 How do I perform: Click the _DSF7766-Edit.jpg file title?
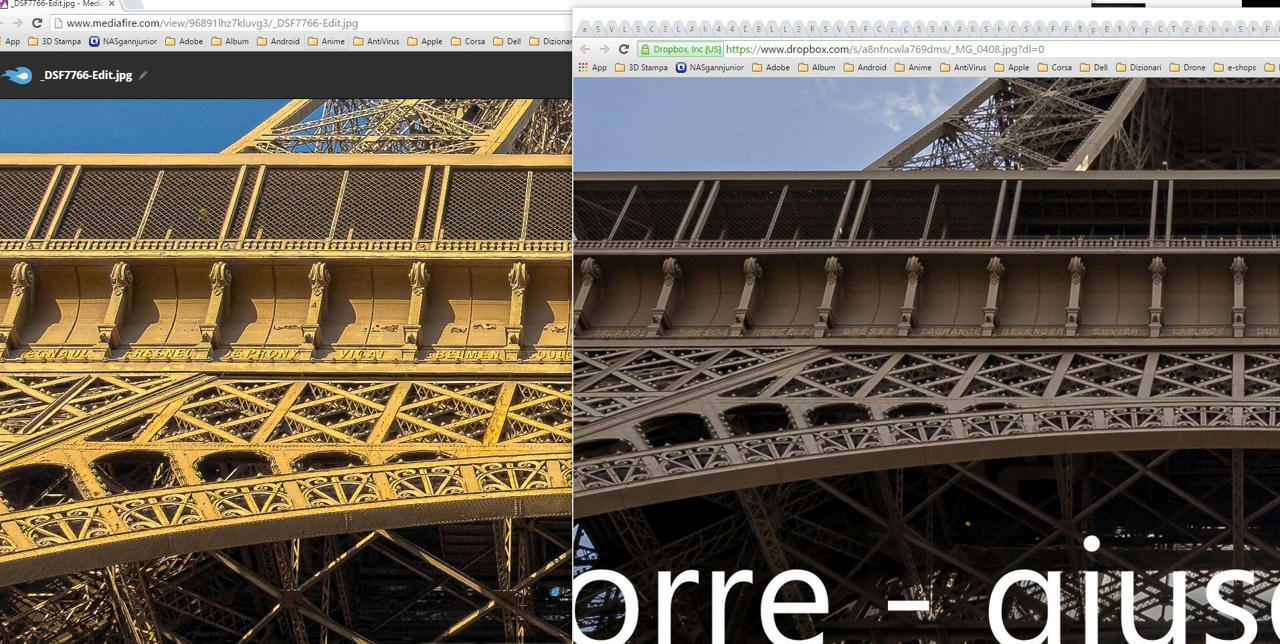[86, 75]
